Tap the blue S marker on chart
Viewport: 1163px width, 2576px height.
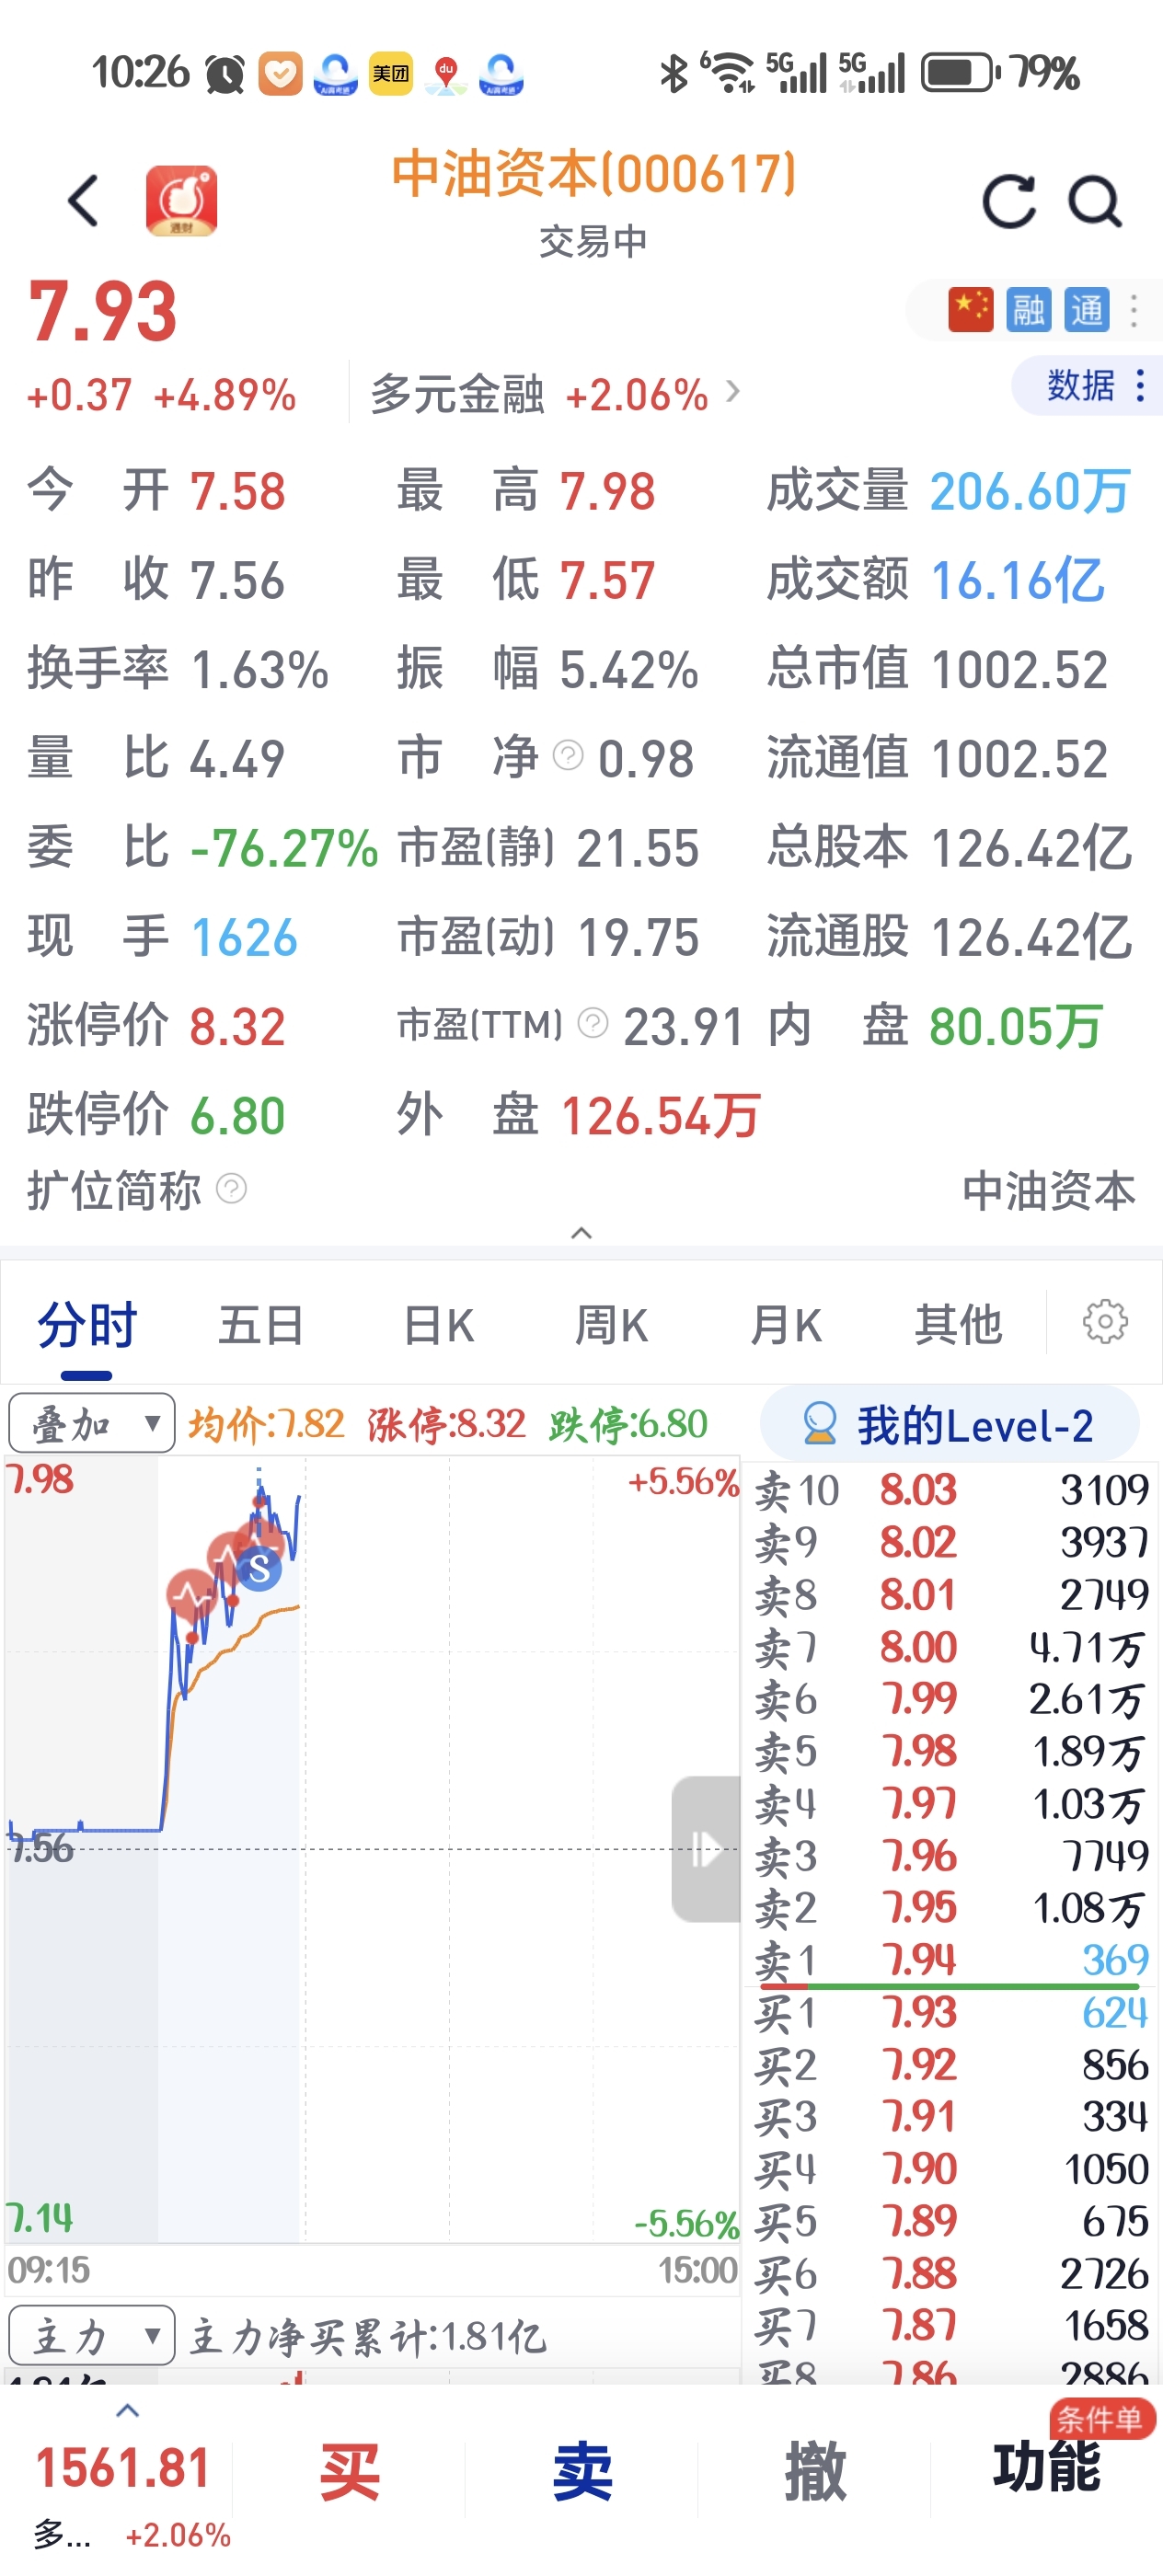coord(259,1568)
